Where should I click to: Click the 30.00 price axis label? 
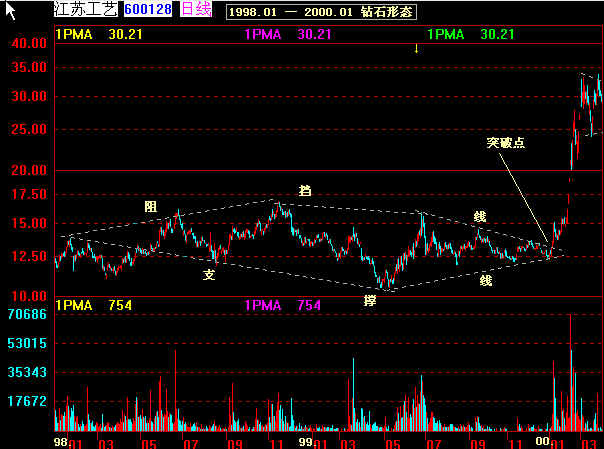29,96
